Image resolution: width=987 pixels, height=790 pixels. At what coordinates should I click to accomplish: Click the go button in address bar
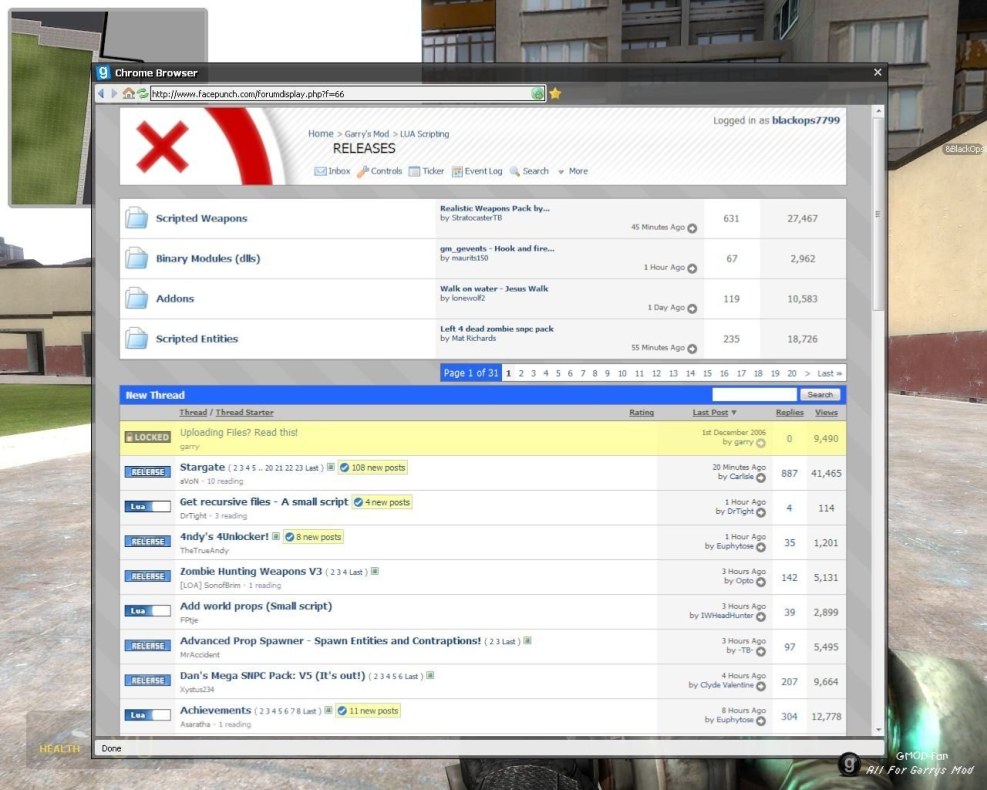click(x=538, y=93)
